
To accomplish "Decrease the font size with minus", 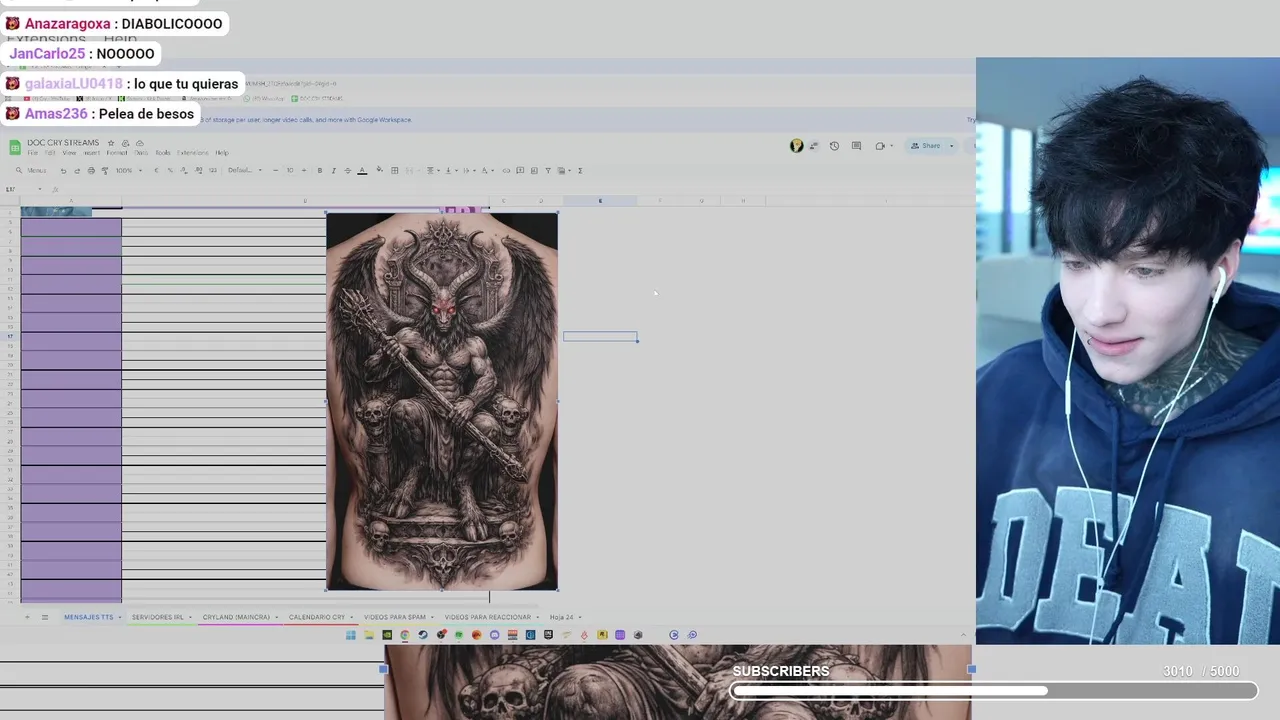I will coord(275,170).
